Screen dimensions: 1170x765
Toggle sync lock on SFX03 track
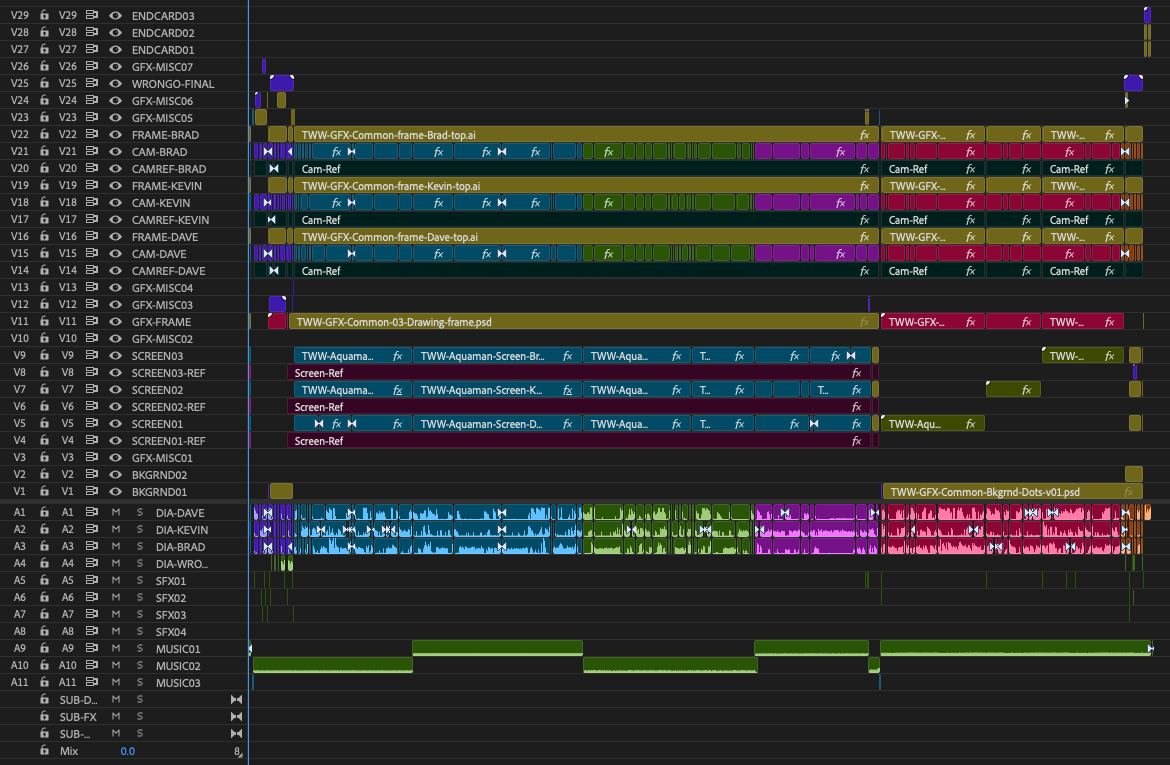[x=92, y=615]
